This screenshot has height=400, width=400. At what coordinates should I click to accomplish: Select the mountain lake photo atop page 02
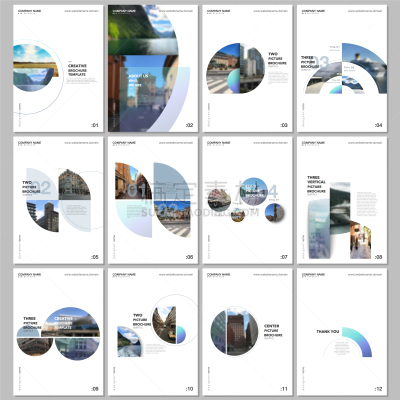tap(143, 30)
